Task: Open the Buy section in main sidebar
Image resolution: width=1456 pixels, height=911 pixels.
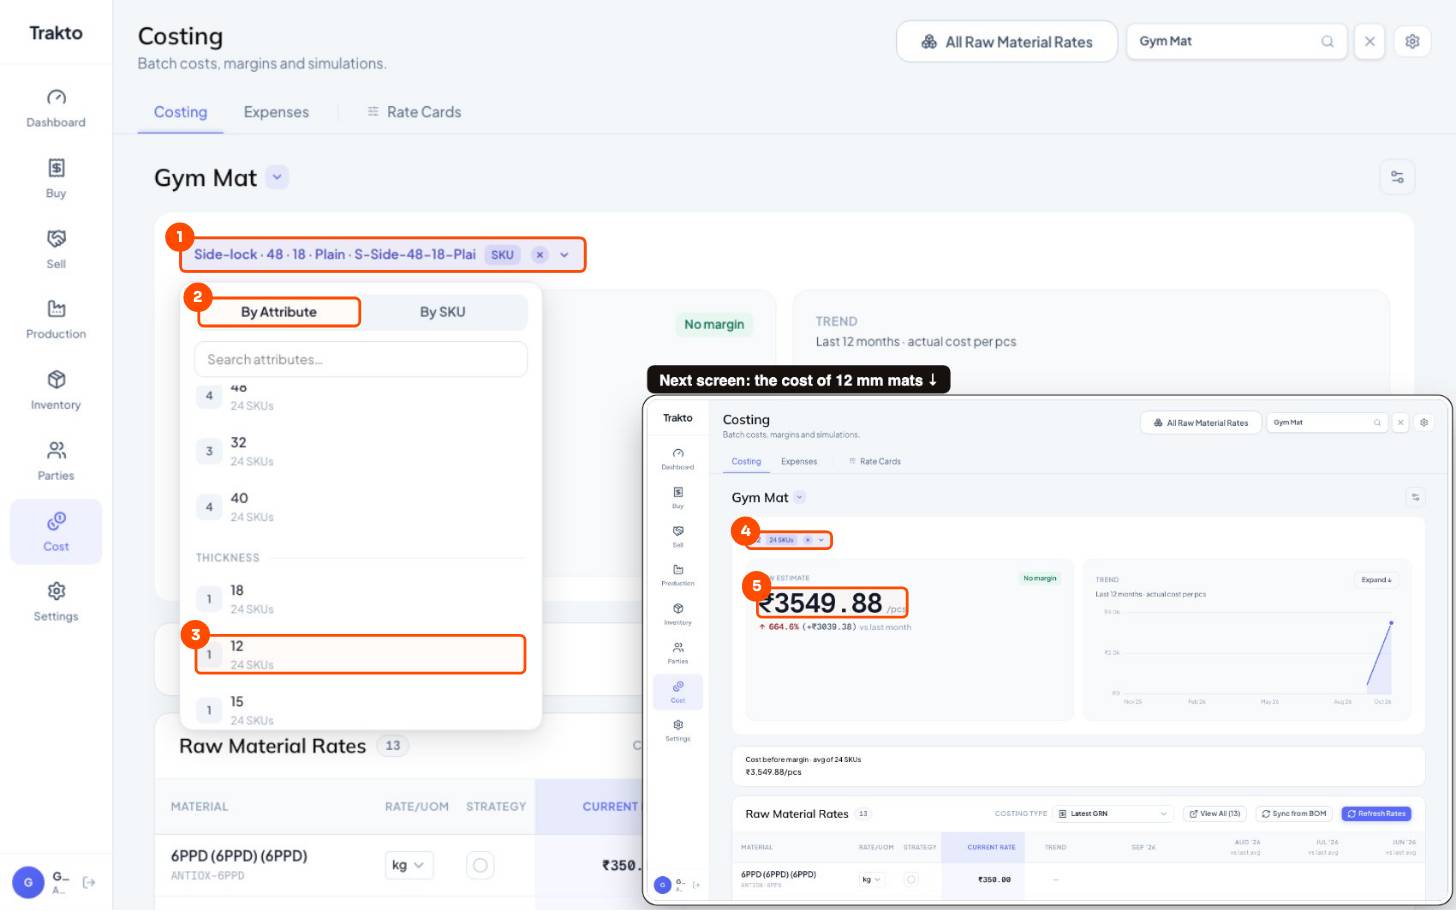Action: (x=56, y=179)
